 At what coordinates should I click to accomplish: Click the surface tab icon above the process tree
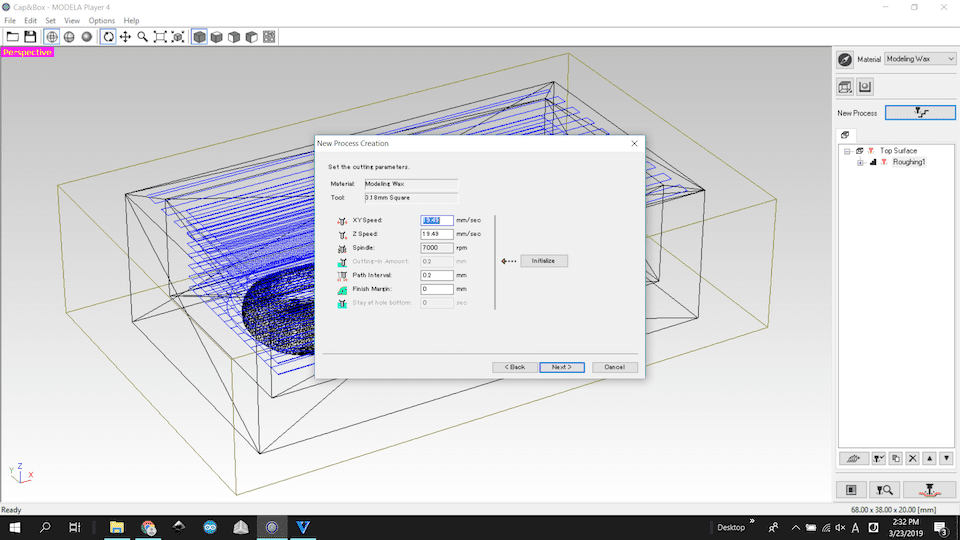coord(845,135)
